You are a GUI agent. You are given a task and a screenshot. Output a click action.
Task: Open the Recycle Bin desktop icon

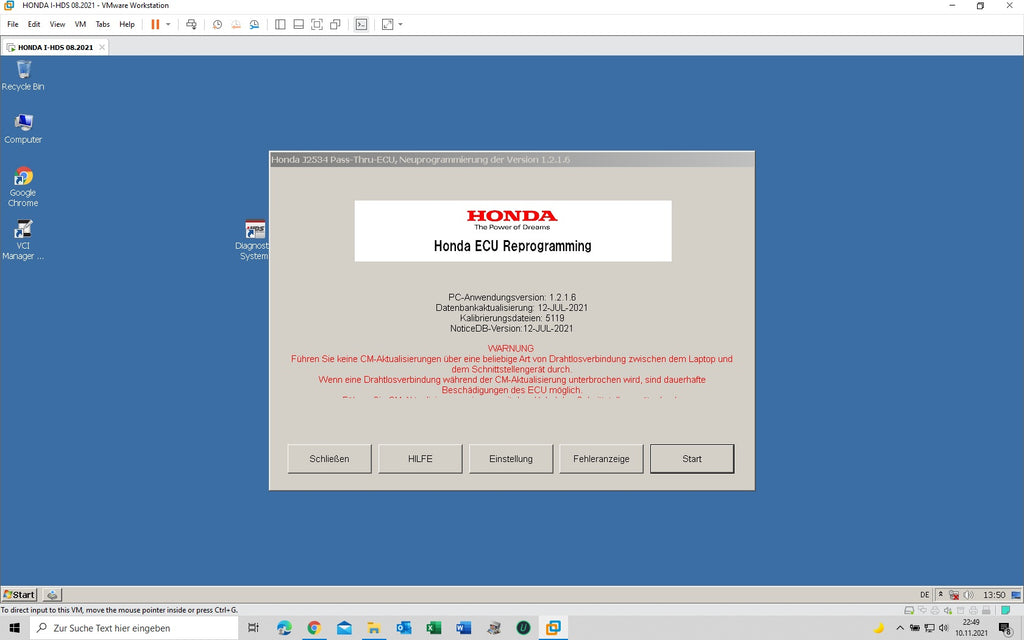(x=23, y=75)
